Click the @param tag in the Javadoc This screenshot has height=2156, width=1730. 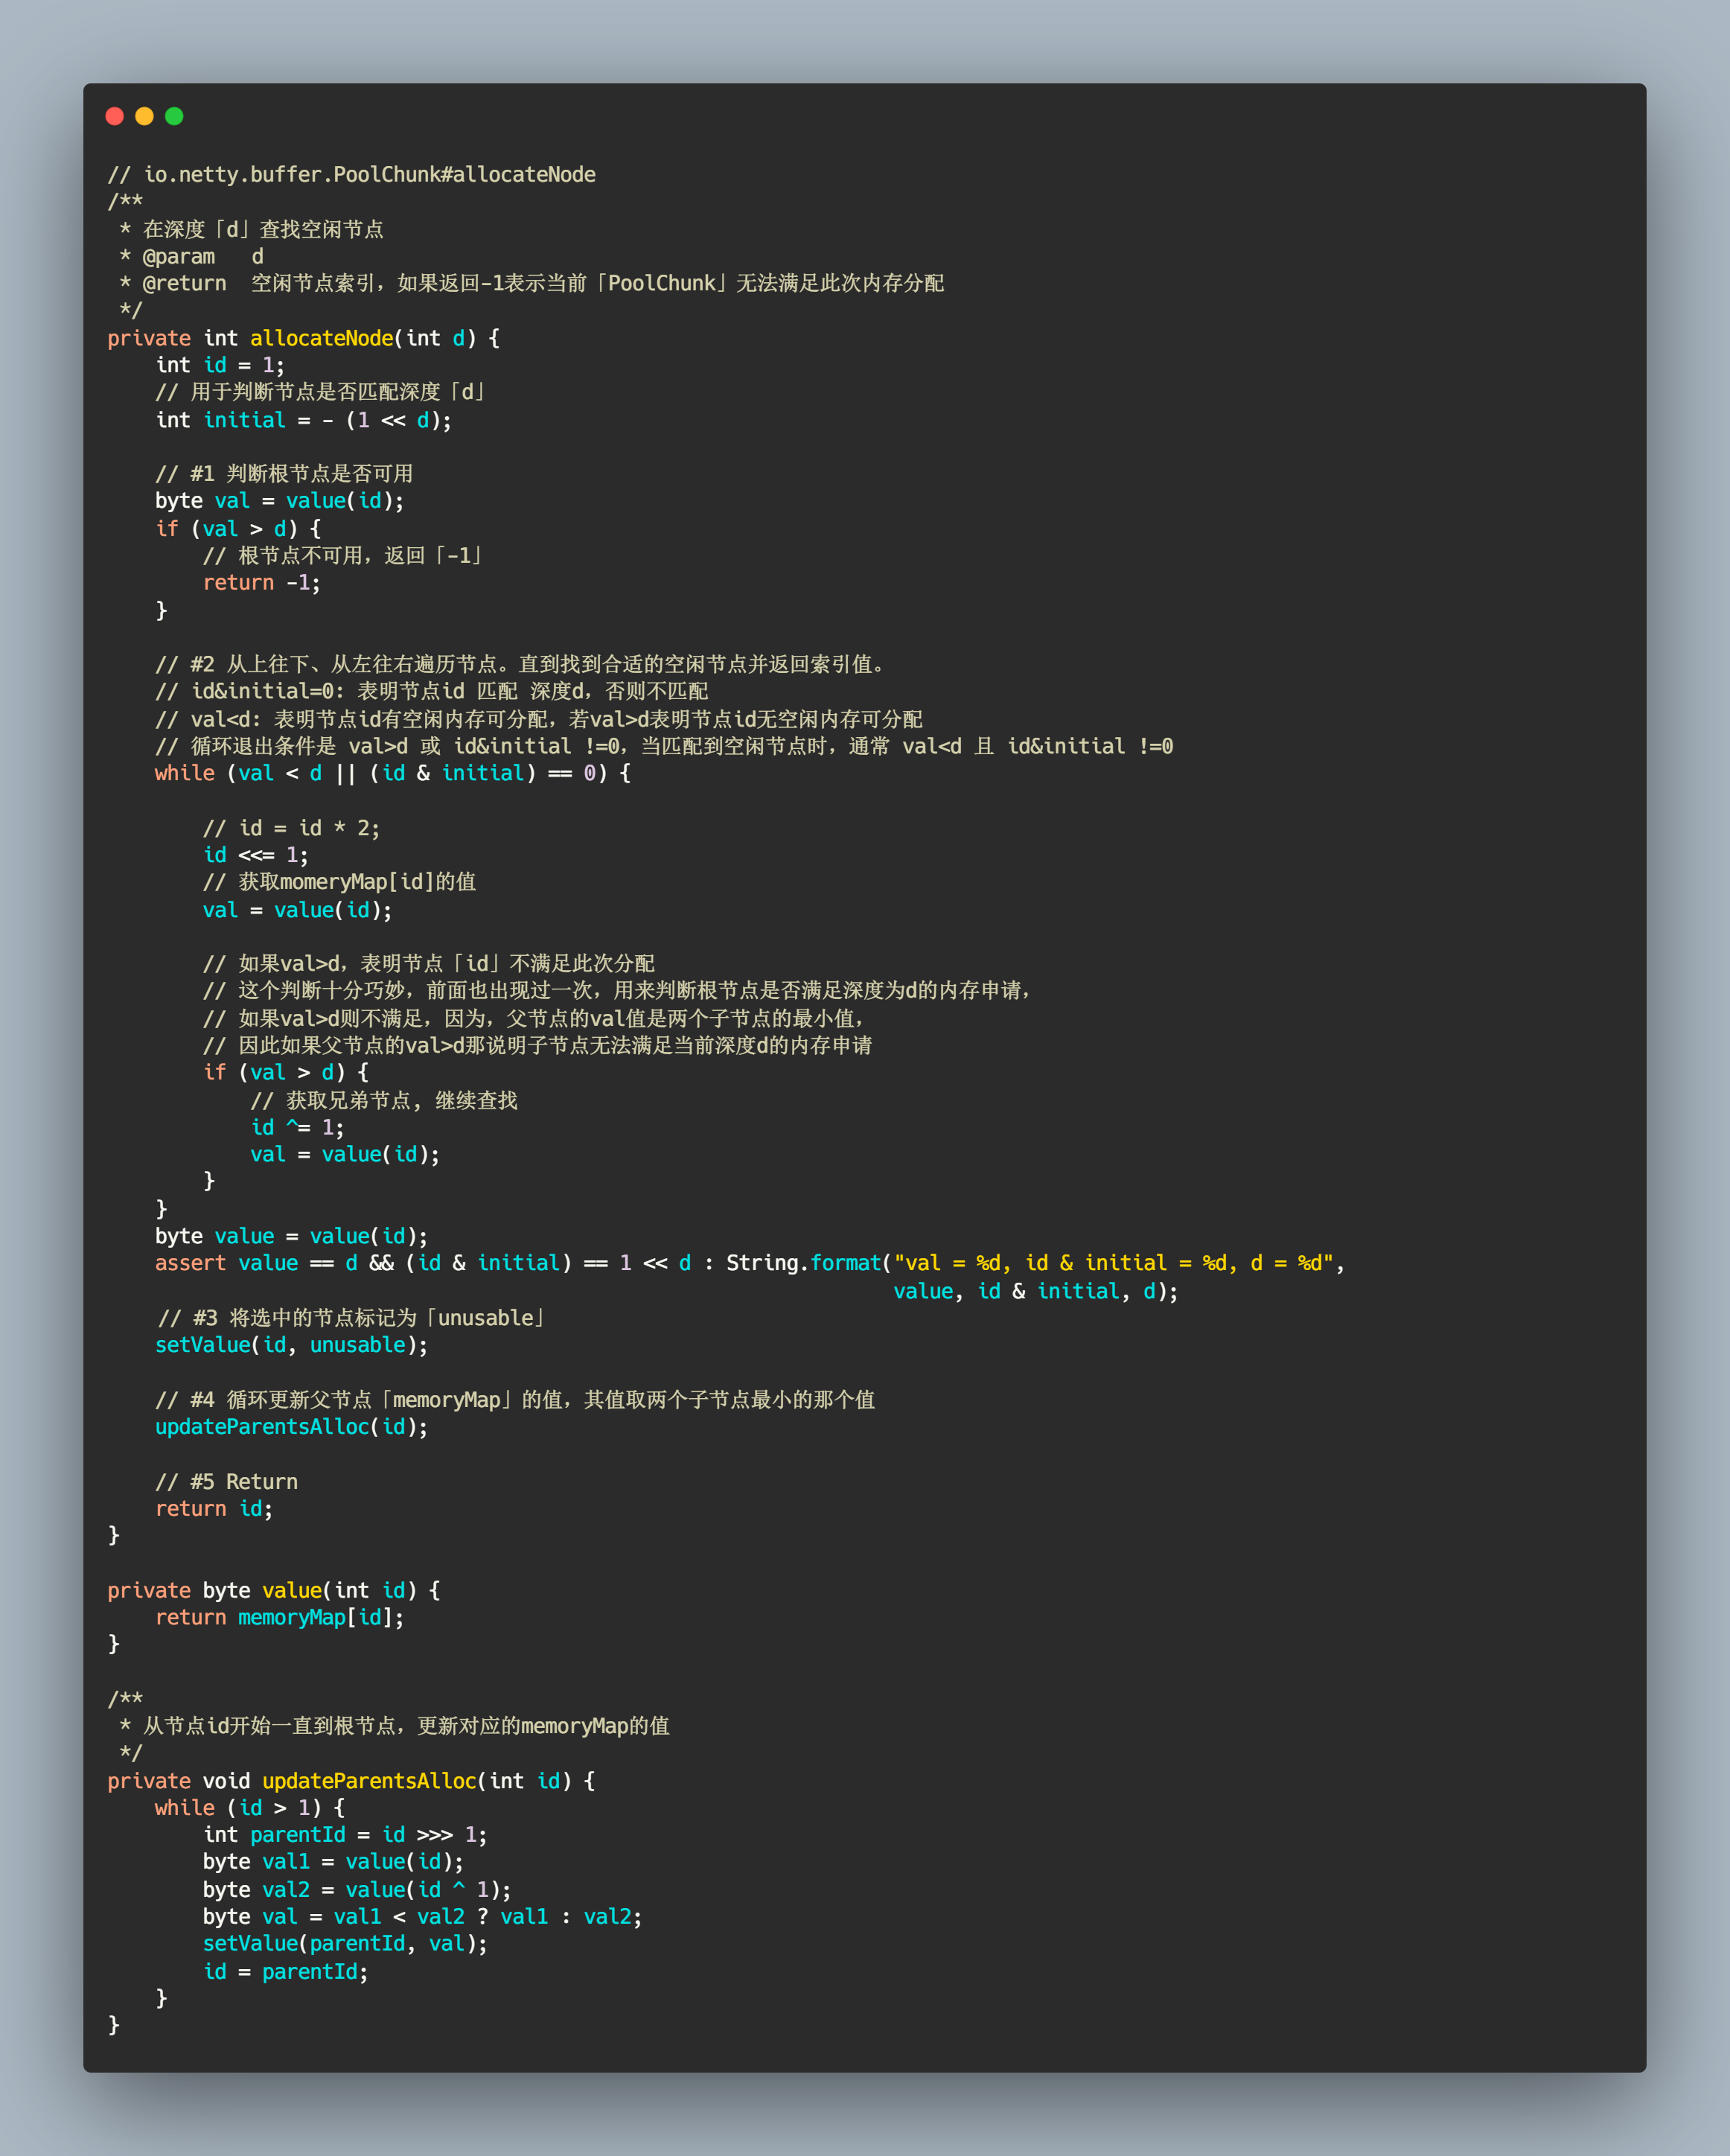(x=178, y=257)
